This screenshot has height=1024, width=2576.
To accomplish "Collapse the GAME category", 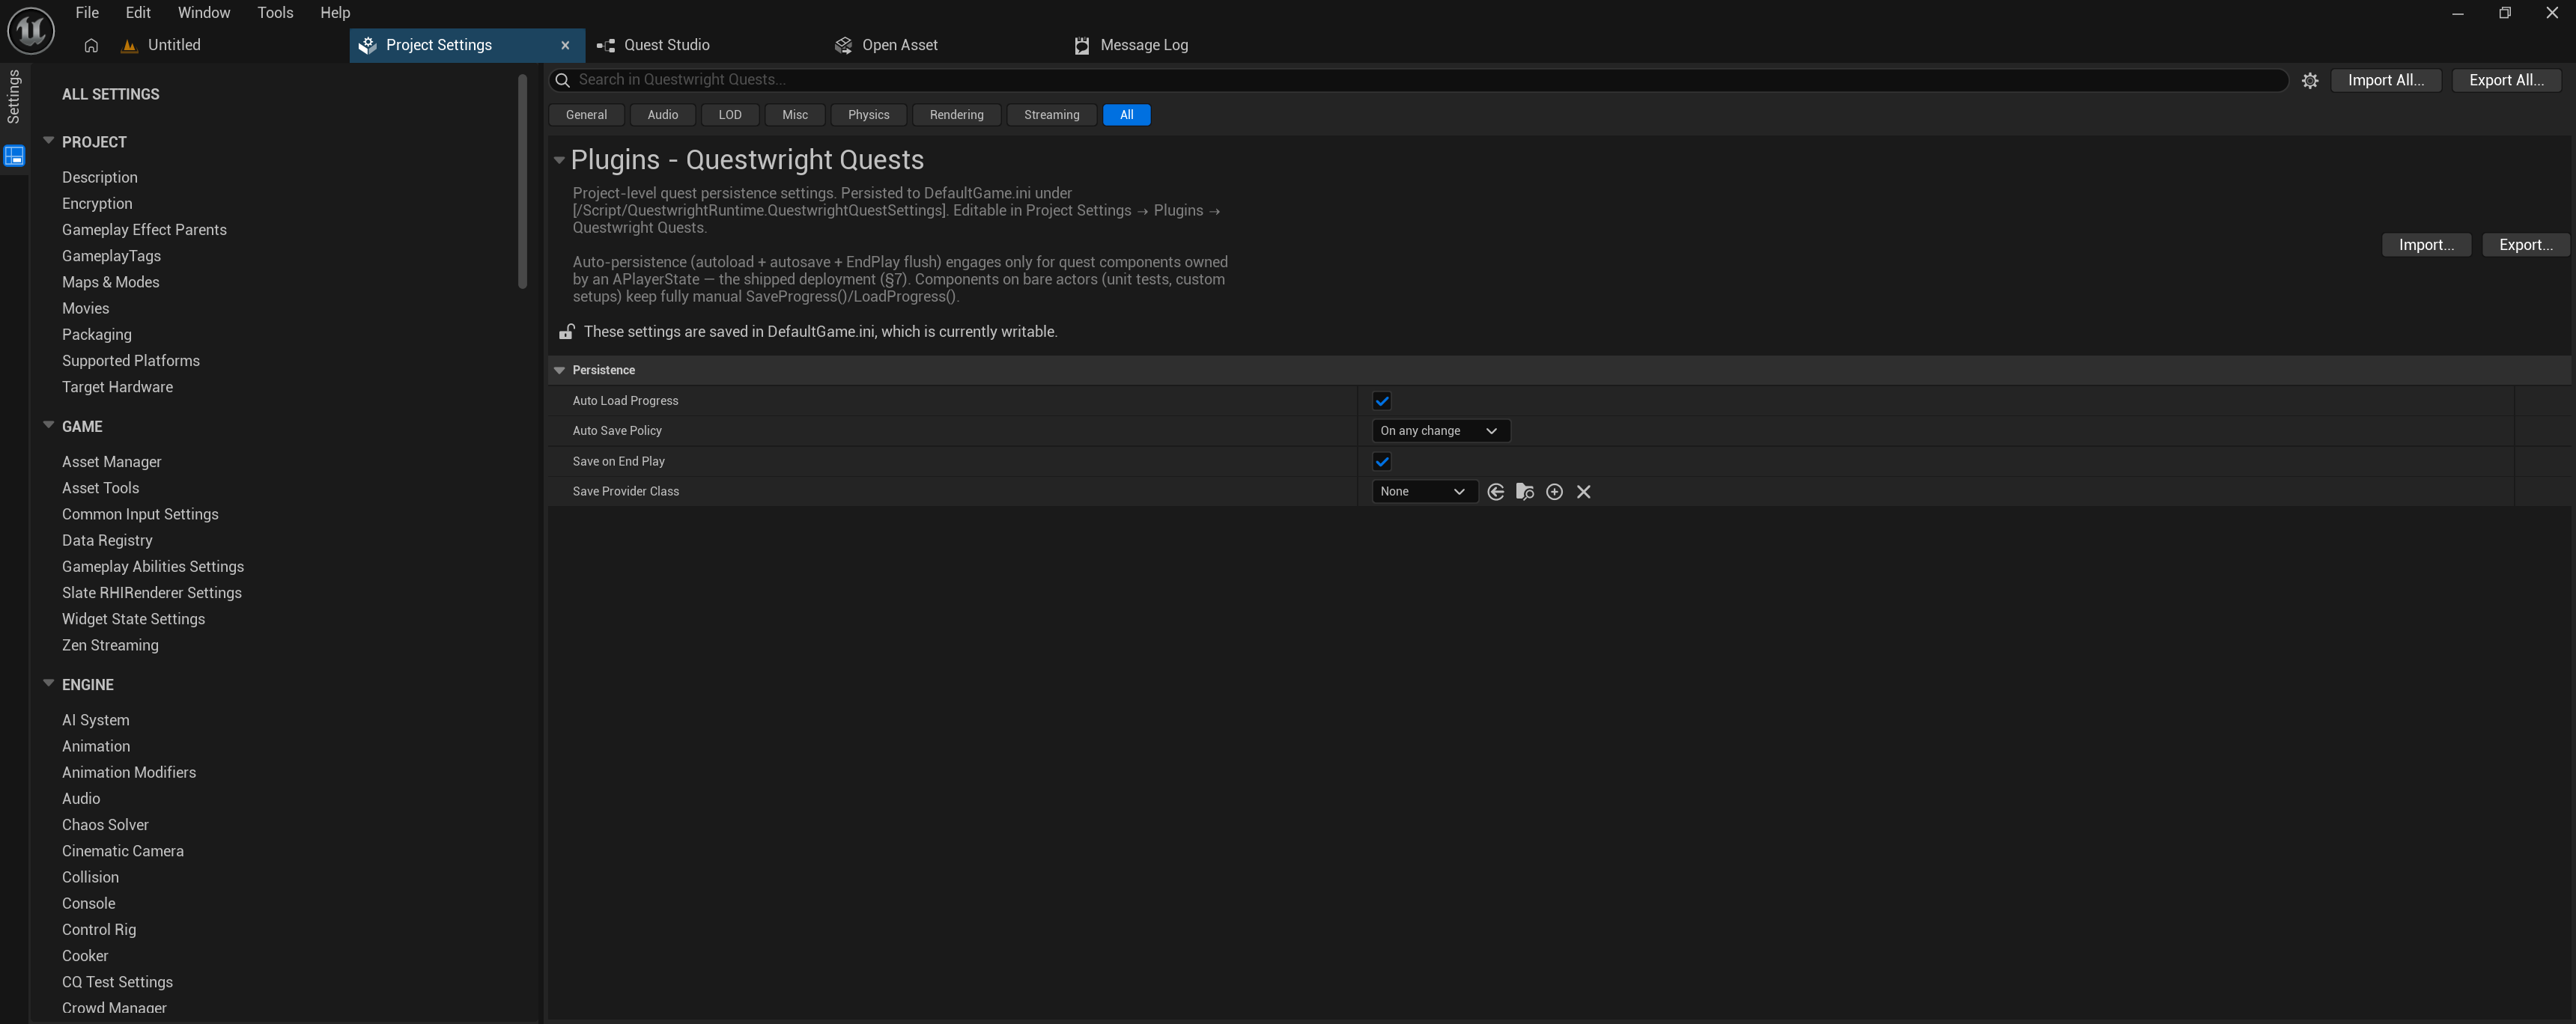I will [48, 425].
